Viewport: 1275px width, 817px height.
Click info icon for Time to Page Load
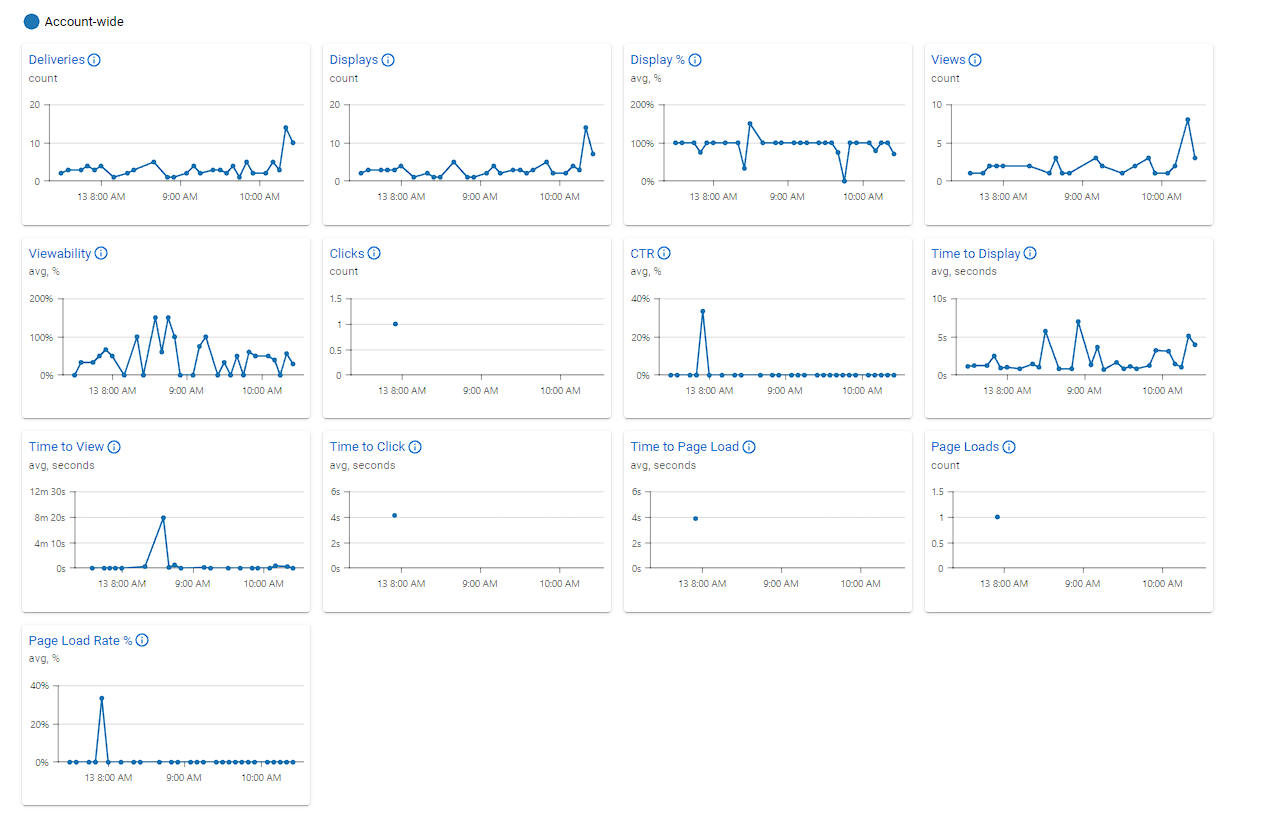pos(749,447)
